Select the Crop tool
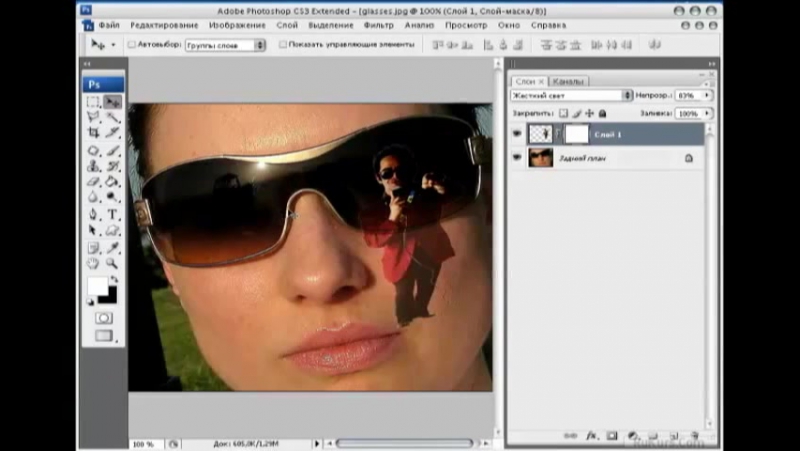 94,133
